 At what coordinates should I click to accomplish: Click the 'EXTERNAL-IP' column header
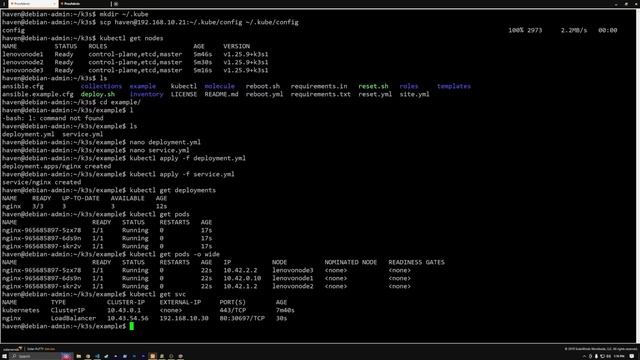click(180, 302)
